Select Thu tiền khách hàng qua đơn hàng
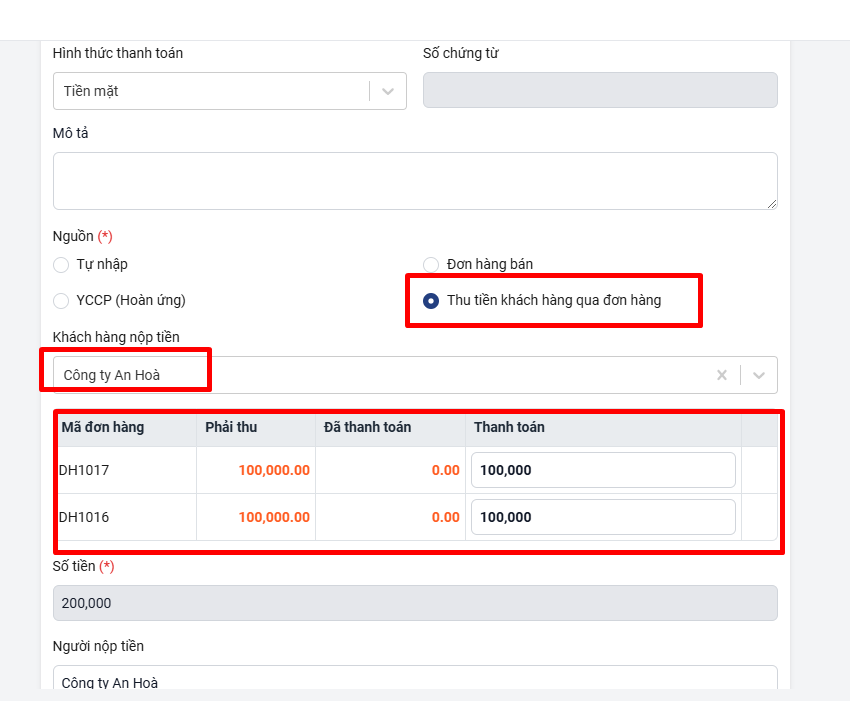850x701 pixels. point(431,301)
